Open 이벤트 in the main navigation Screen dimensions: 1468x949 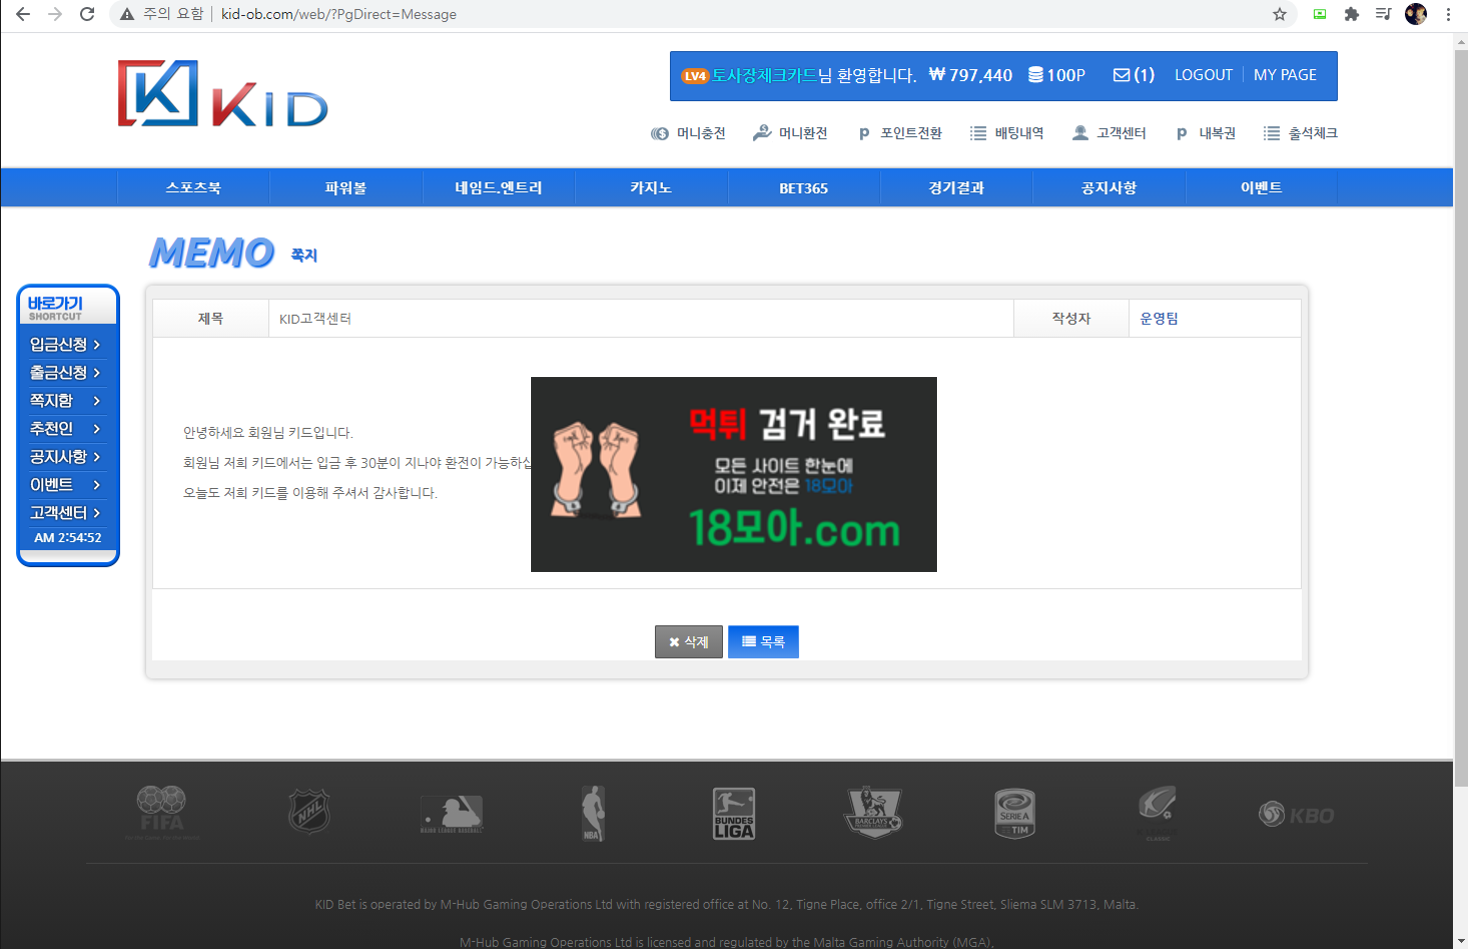pos(1261,188)
